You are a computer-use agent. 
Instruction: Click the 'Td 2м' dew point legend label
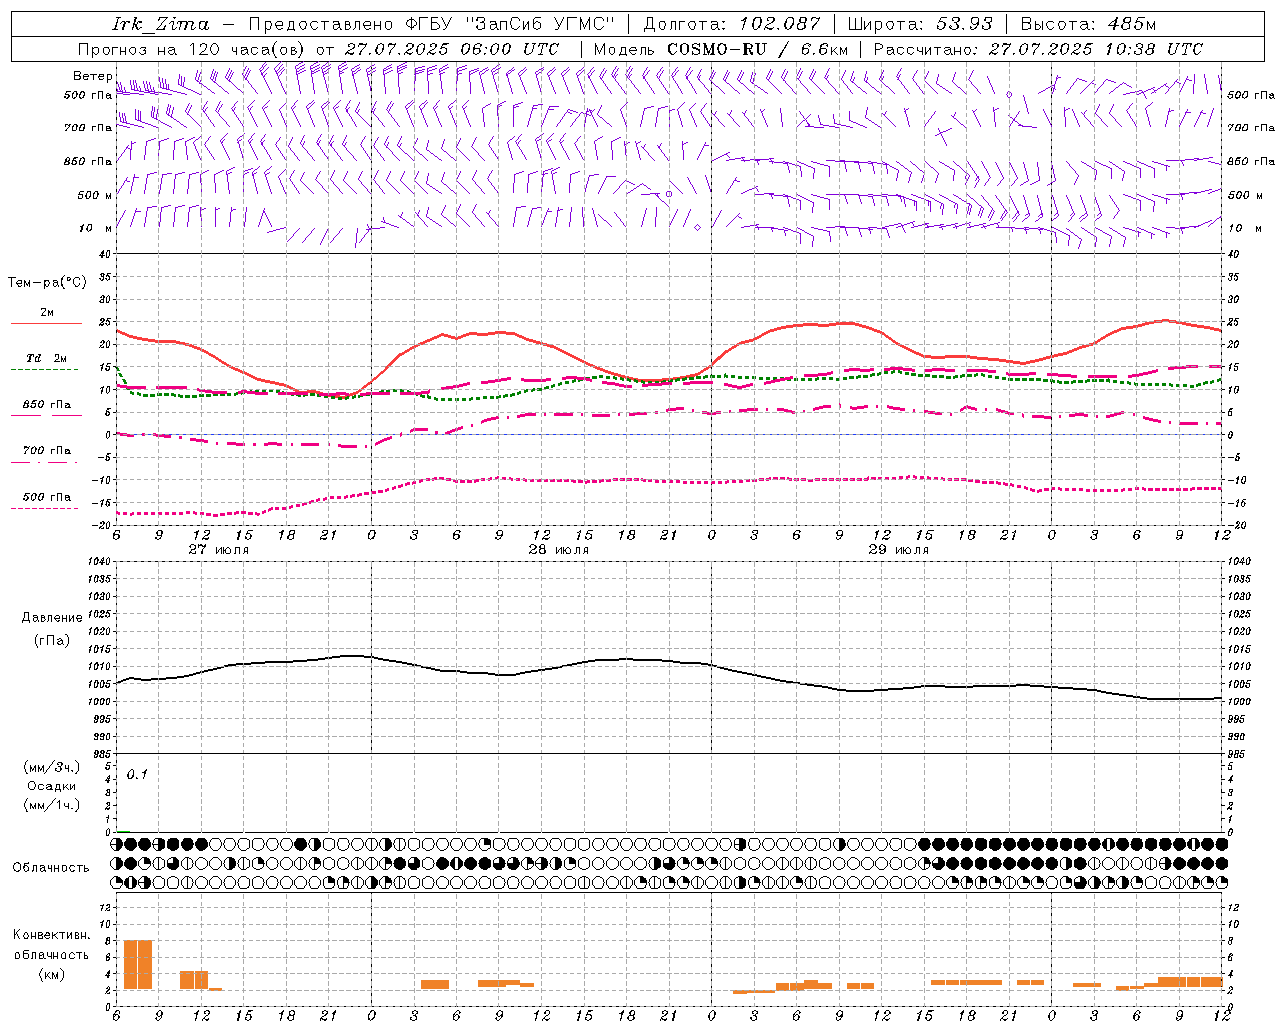pos(47,357)
